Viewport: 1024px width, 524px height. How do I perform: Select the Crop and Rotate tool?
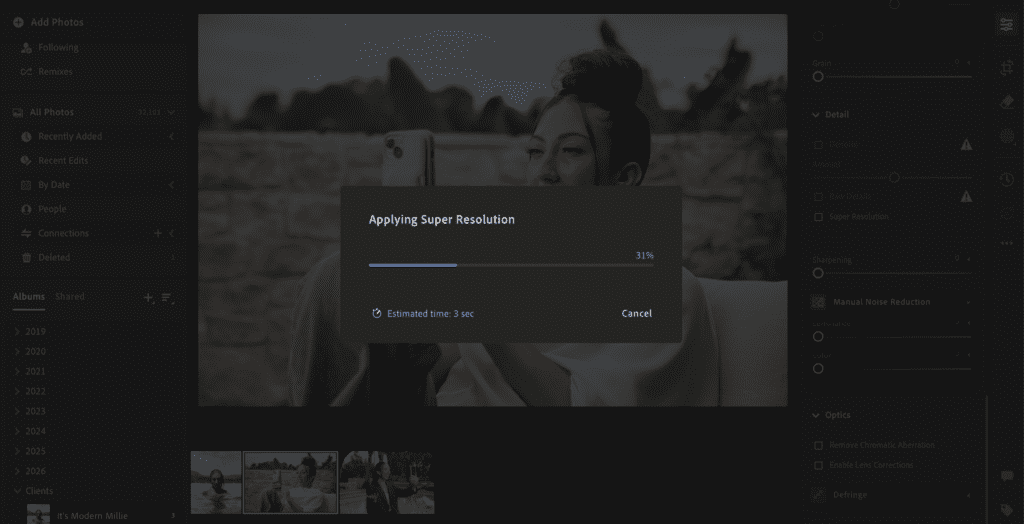coord(1007,67)
